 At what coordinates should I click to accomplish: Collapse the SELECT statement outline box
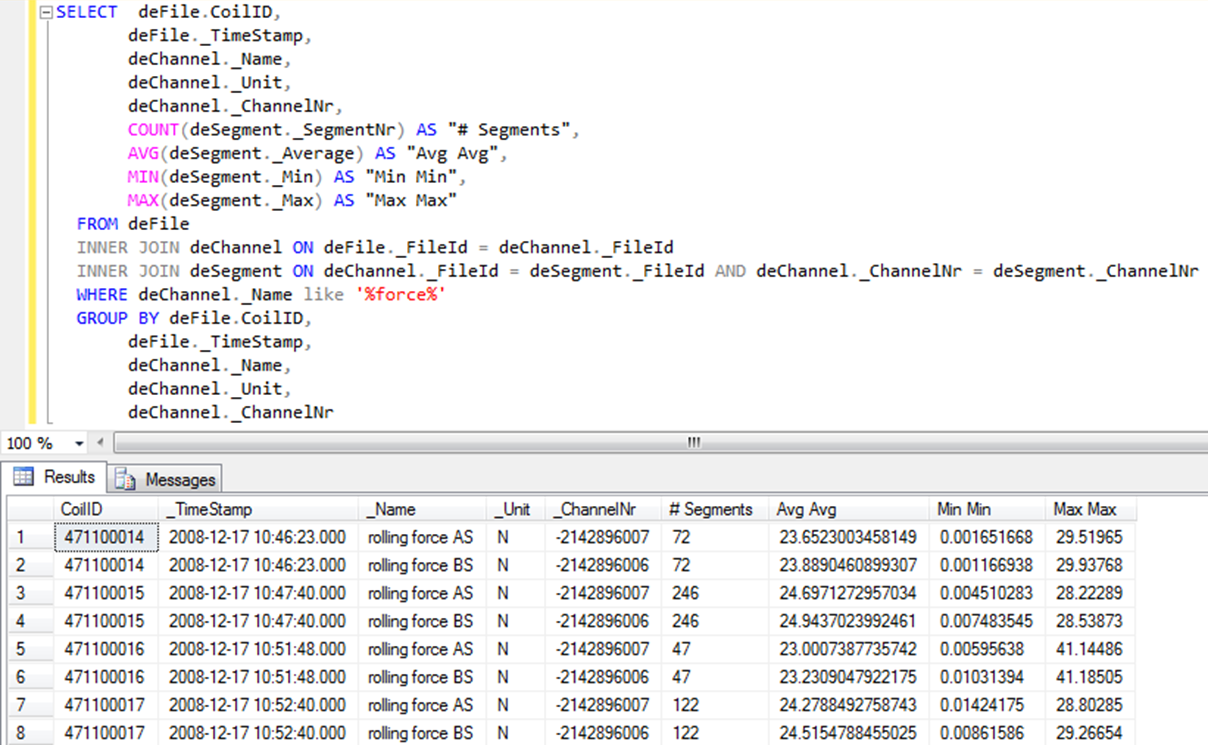[46, 12]
